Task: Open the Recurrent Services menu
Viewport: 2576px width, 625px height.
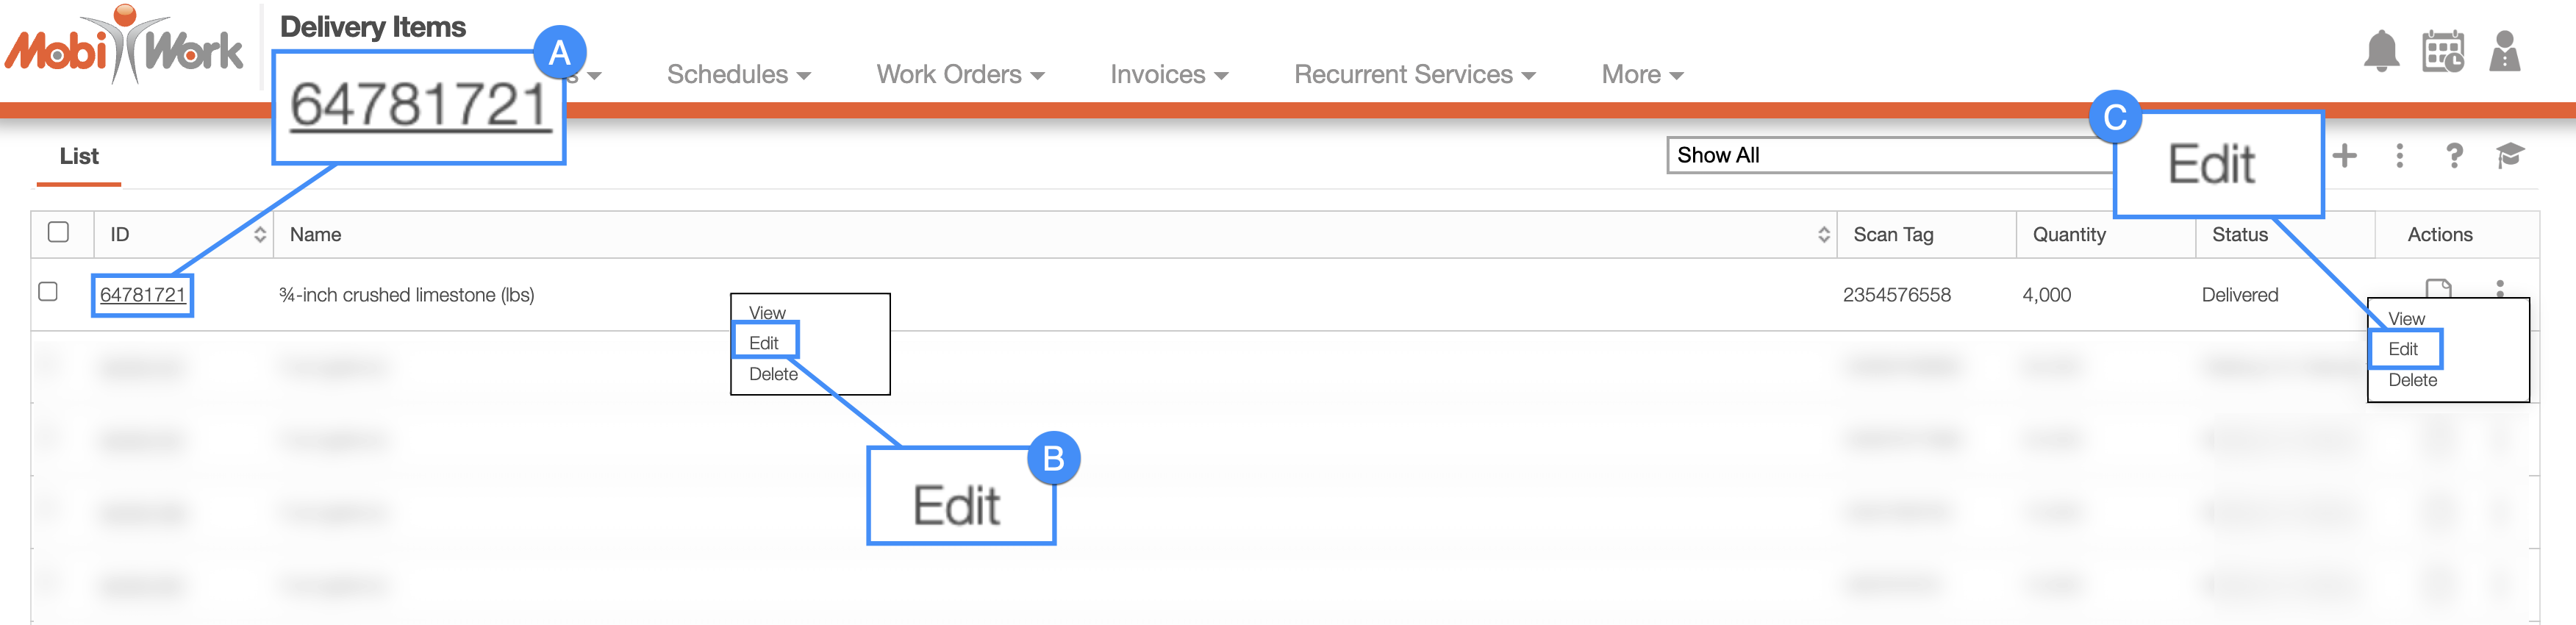Action: tap(1414, 74)
